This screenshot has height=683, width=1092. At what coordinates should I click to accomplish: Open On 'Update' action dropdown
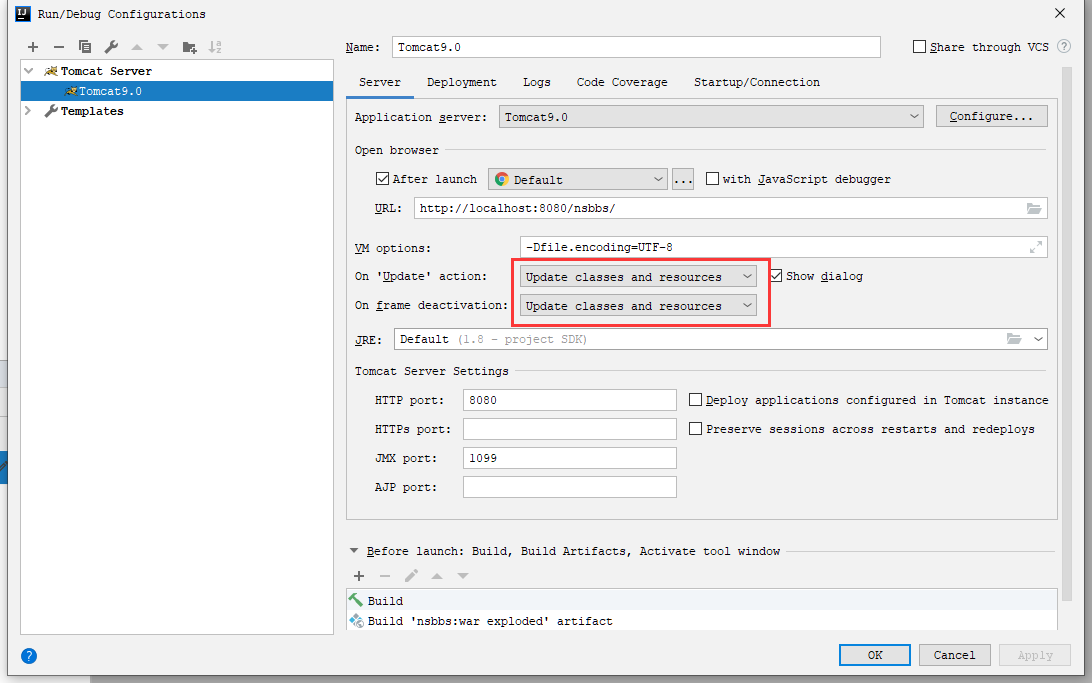coord(638,276)
